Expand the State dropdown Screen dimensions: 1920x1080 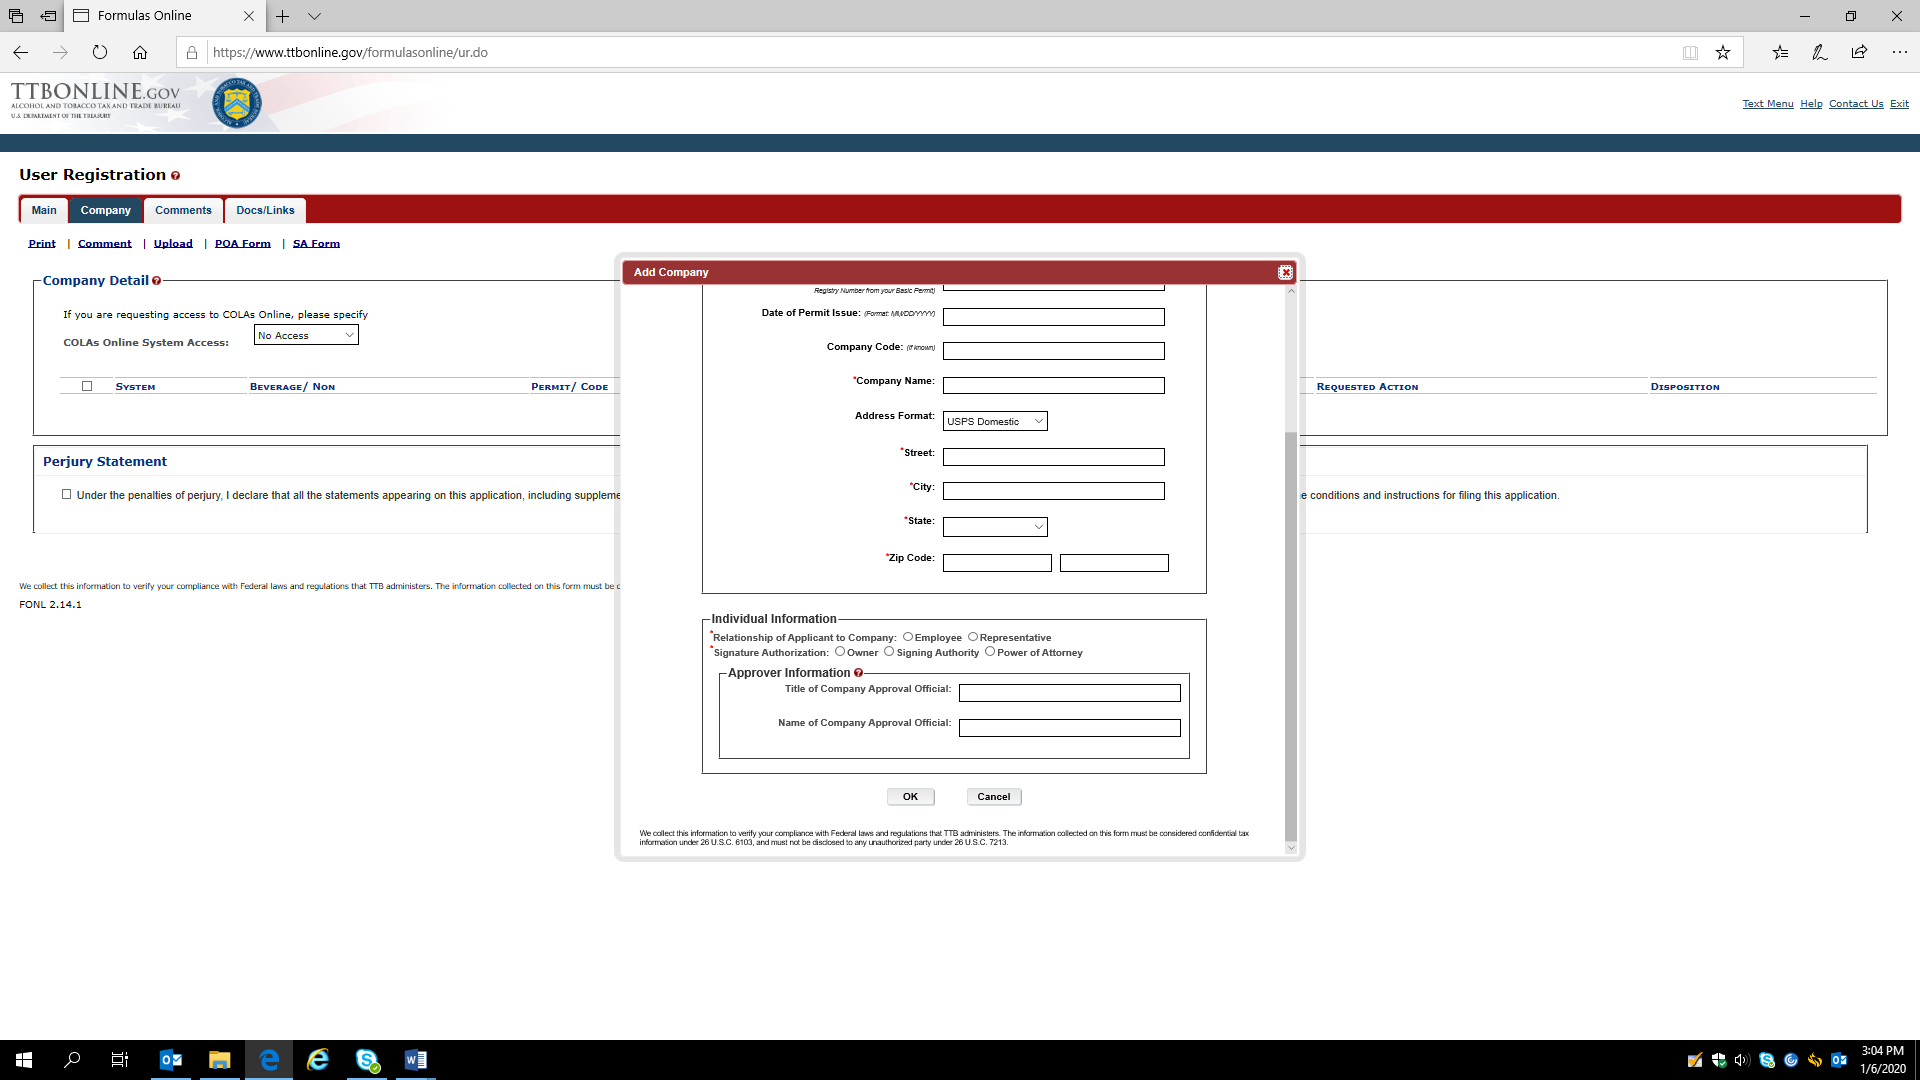point(994,527)
